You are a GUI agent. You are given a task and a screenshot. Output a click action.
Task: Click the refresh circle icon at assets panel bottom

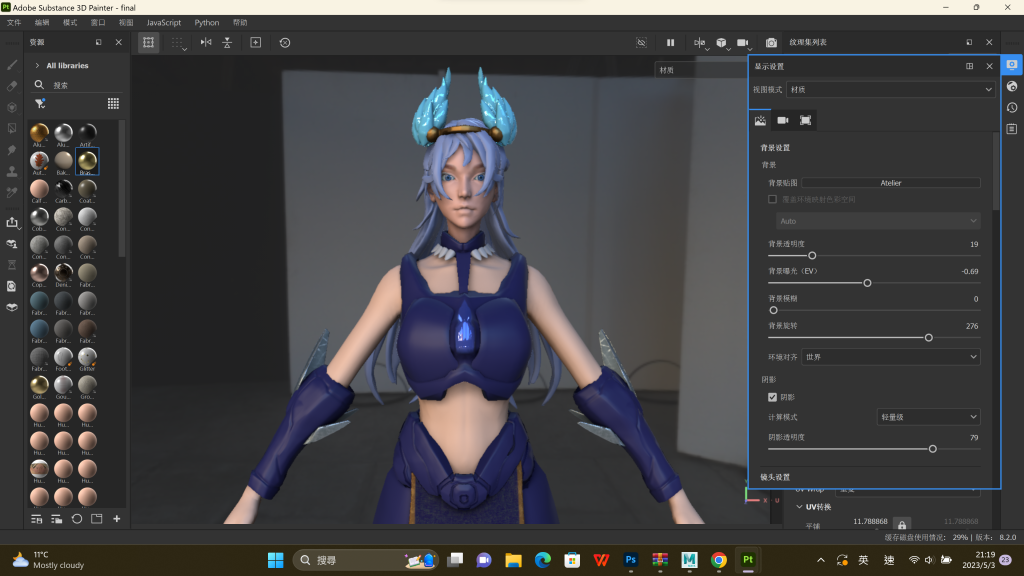77,519
